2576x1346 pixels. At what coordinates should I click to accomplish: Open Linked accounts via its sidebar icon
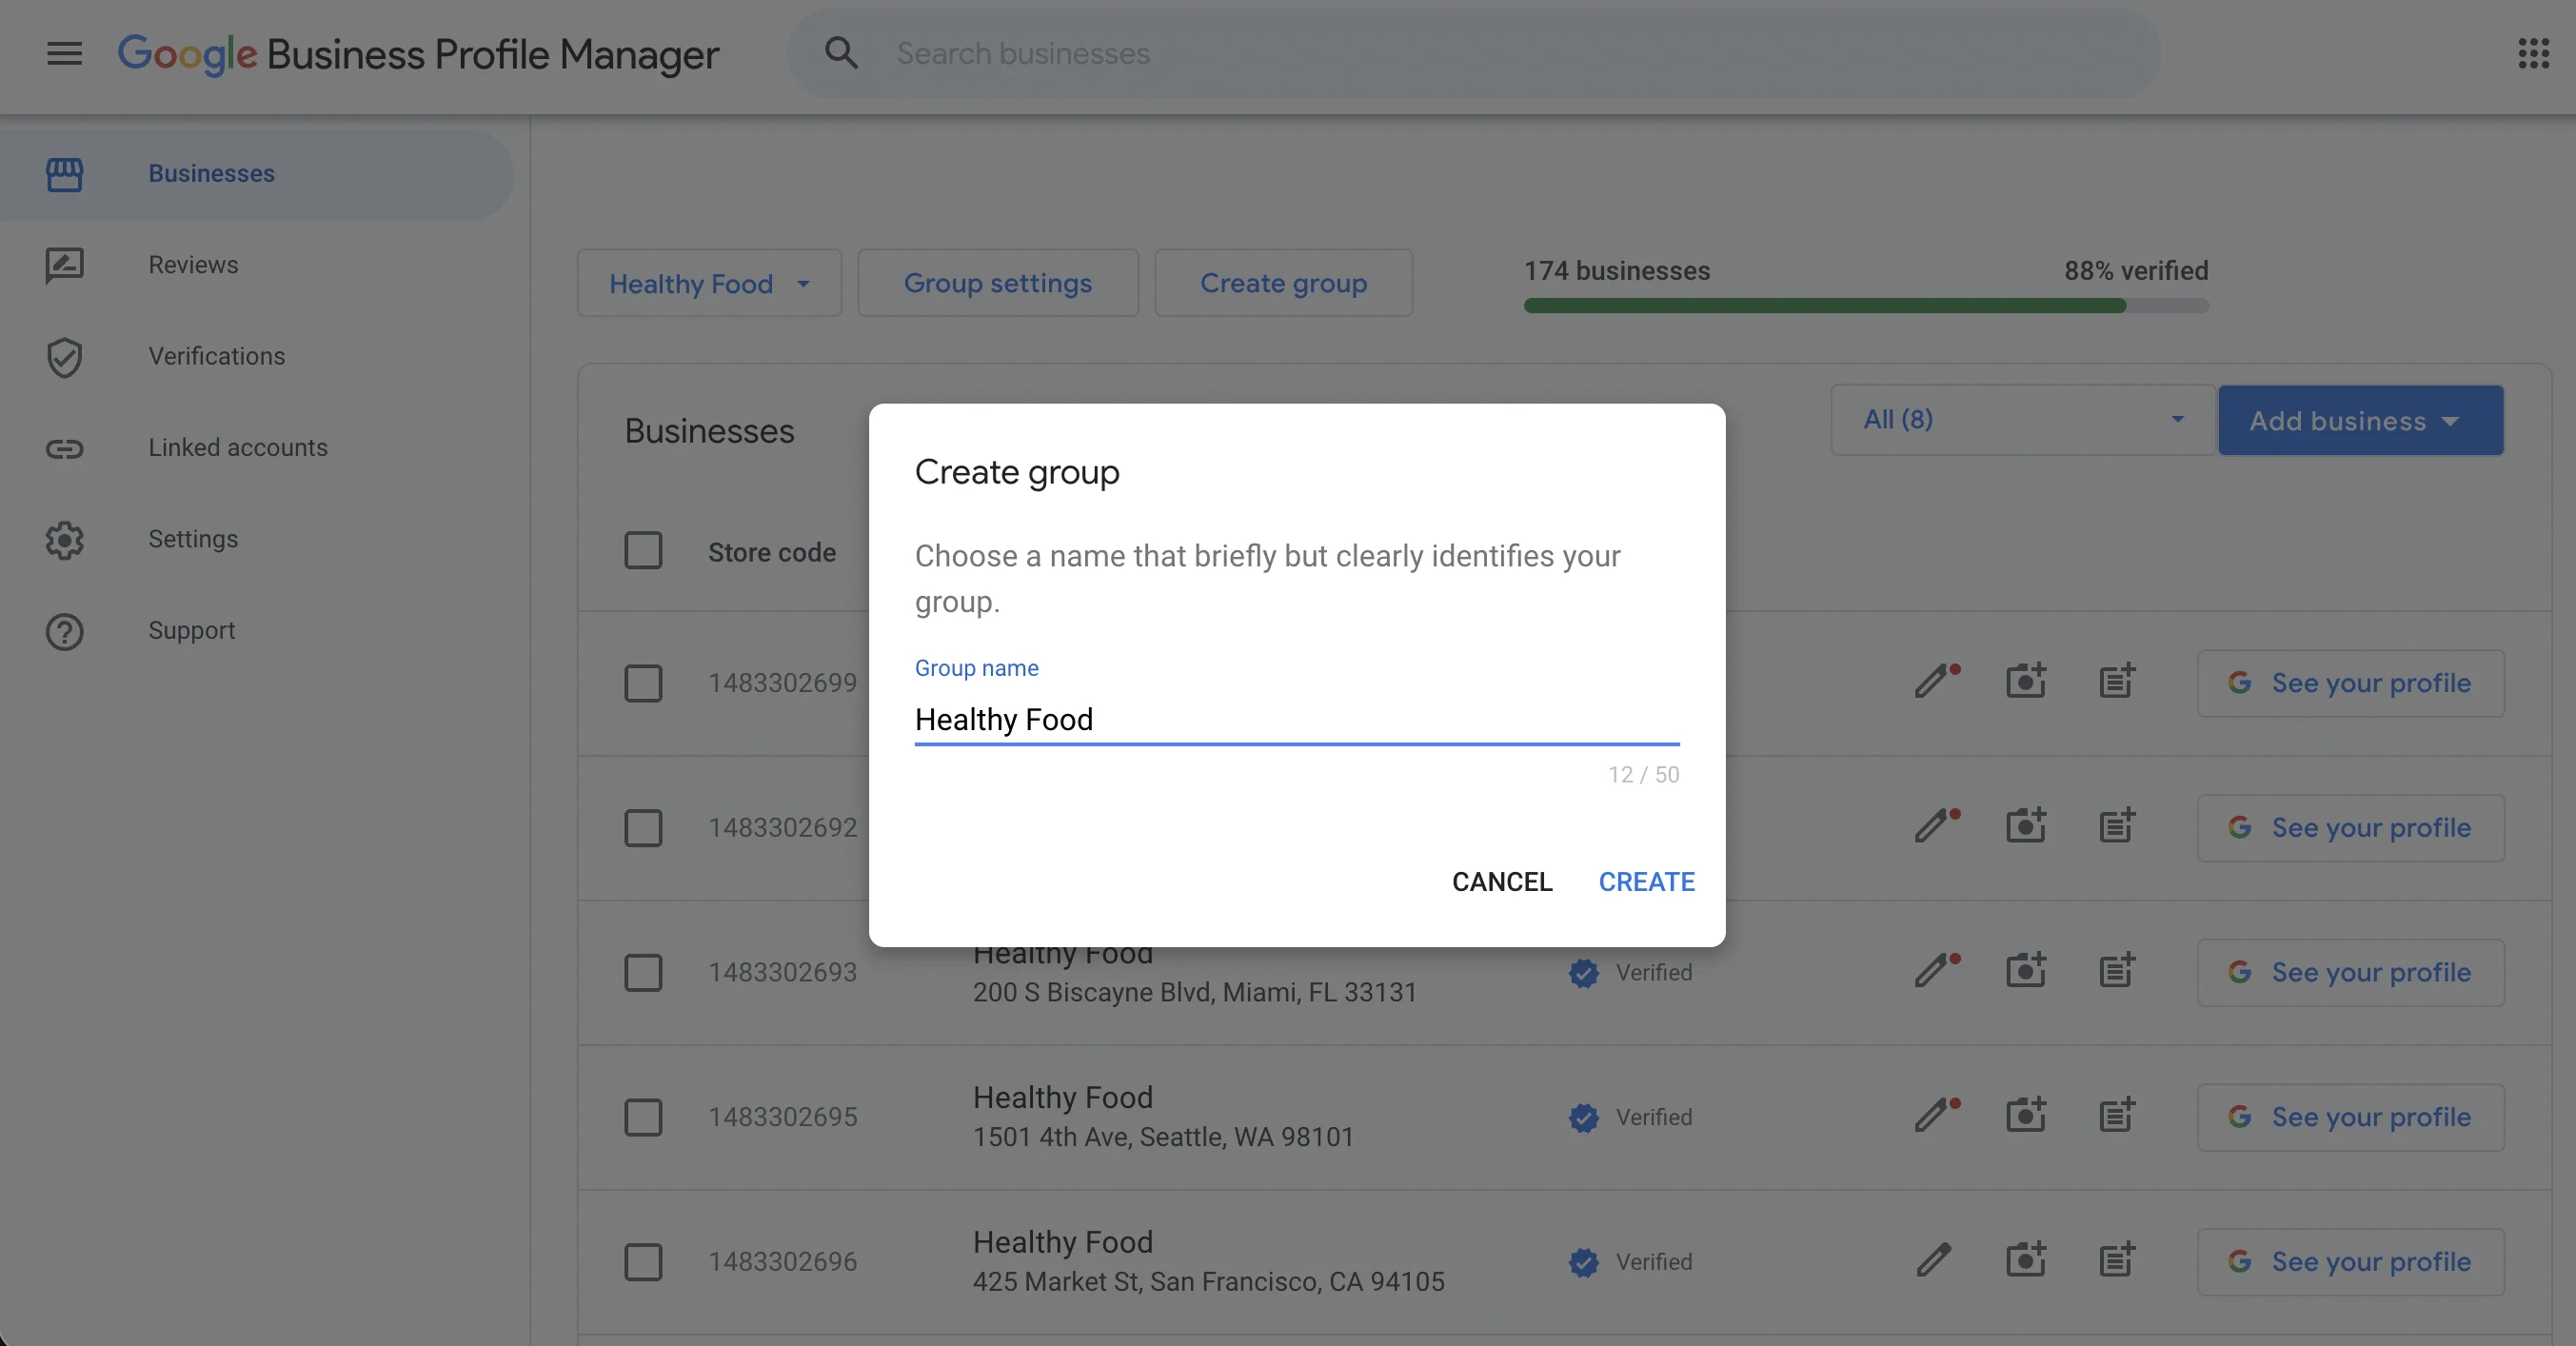click(63, 449)
